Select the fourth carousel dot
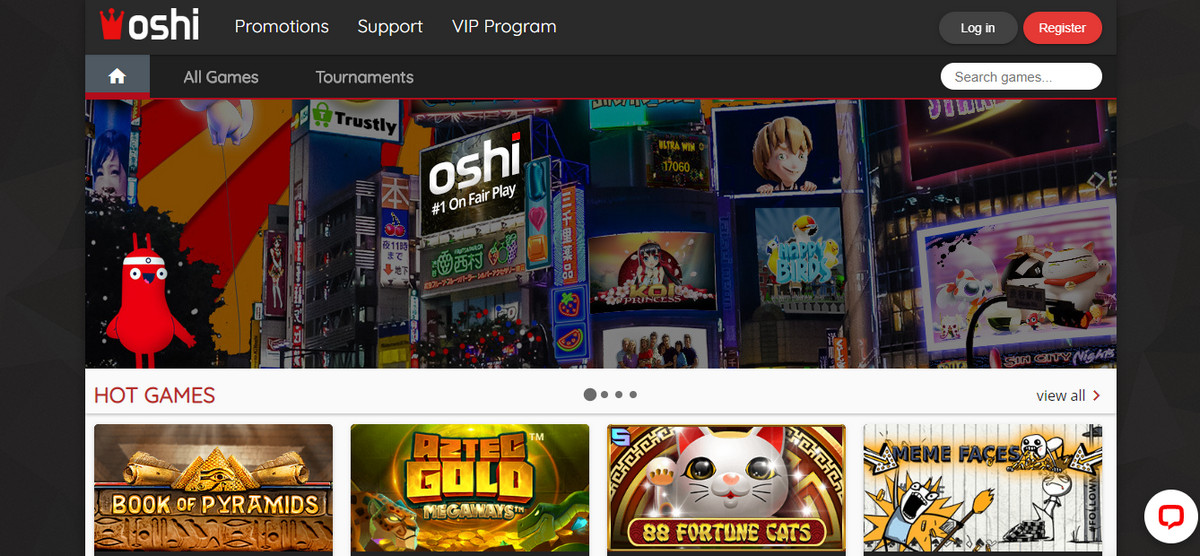This screenshot has height=556, width=1200. [633, 395]
